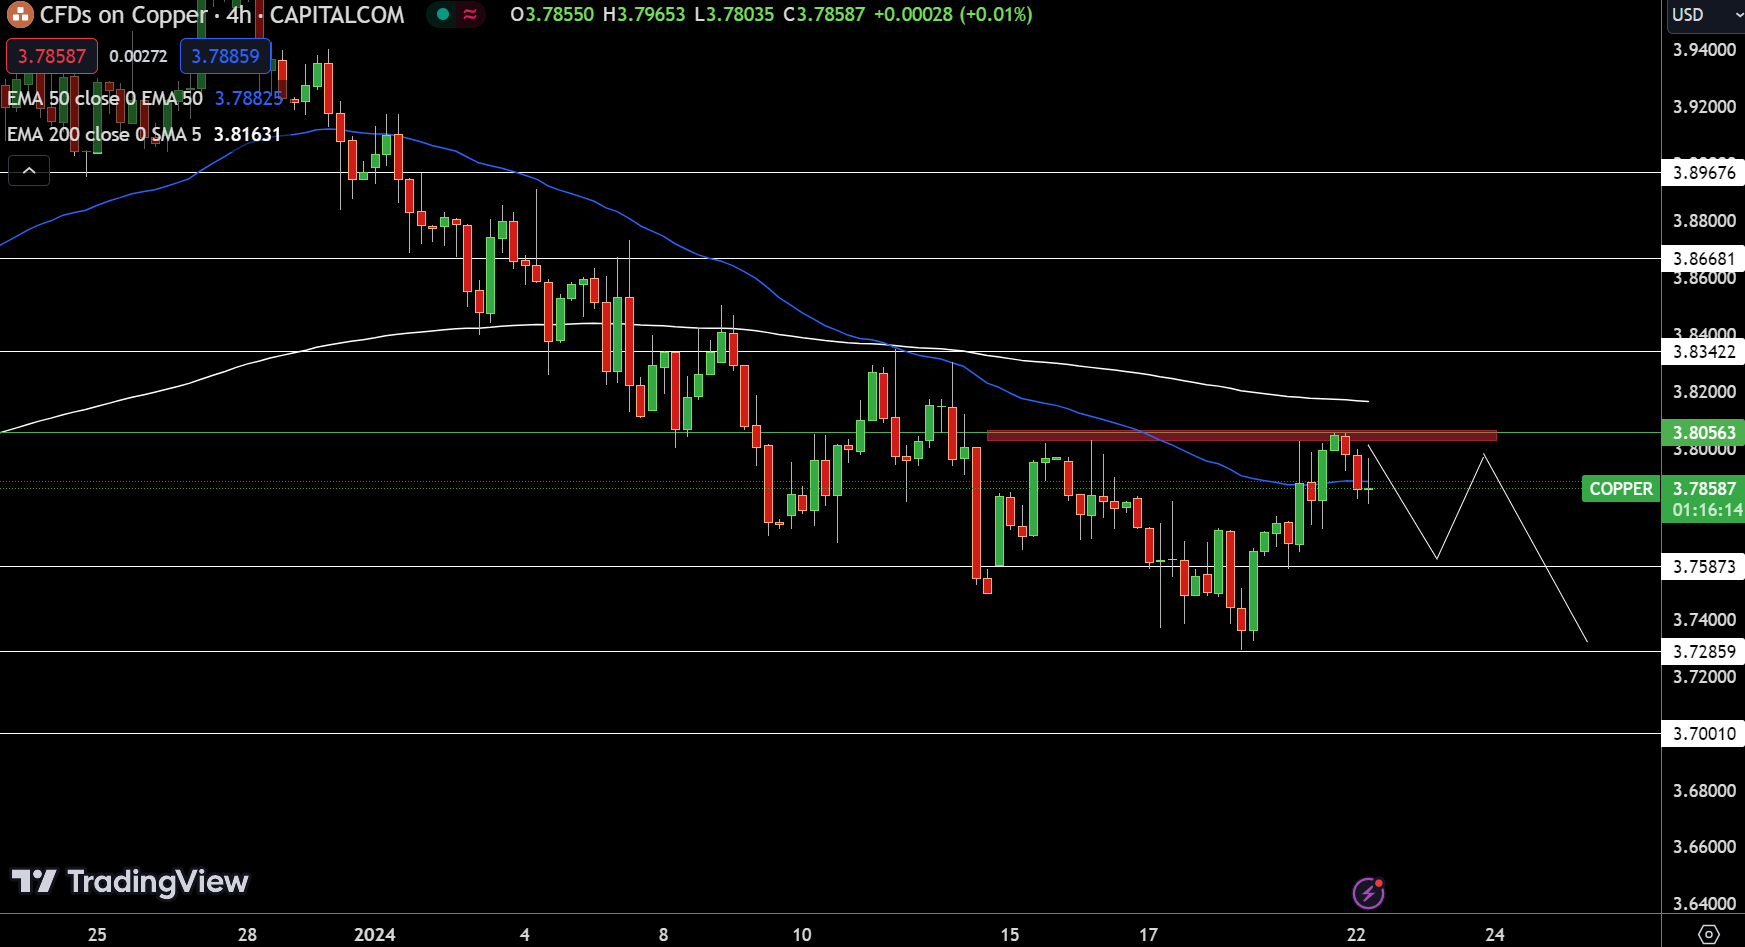Click the blue buy price 3.78859 button
Image resolution: width=1745 pixels, height=947 pixels.
(x=225, y=56)
